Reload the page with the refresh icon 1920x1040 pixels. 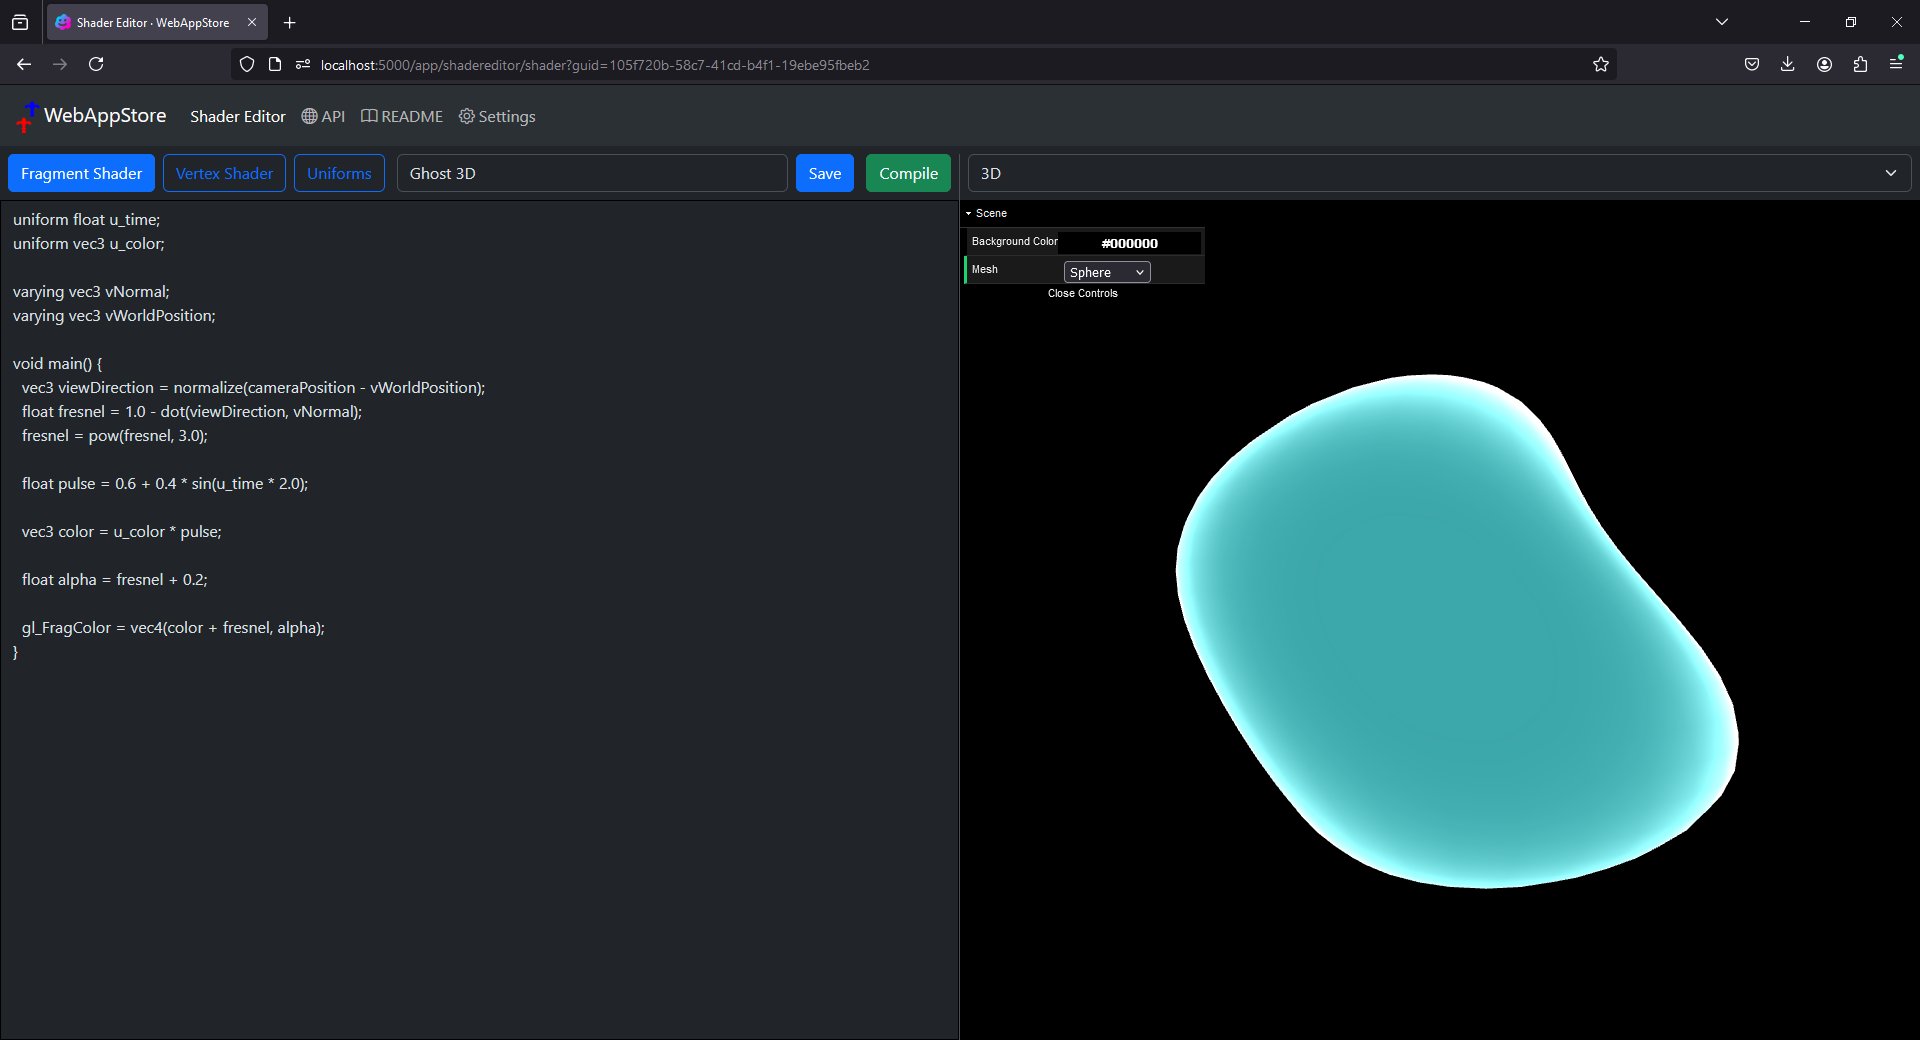96,64
